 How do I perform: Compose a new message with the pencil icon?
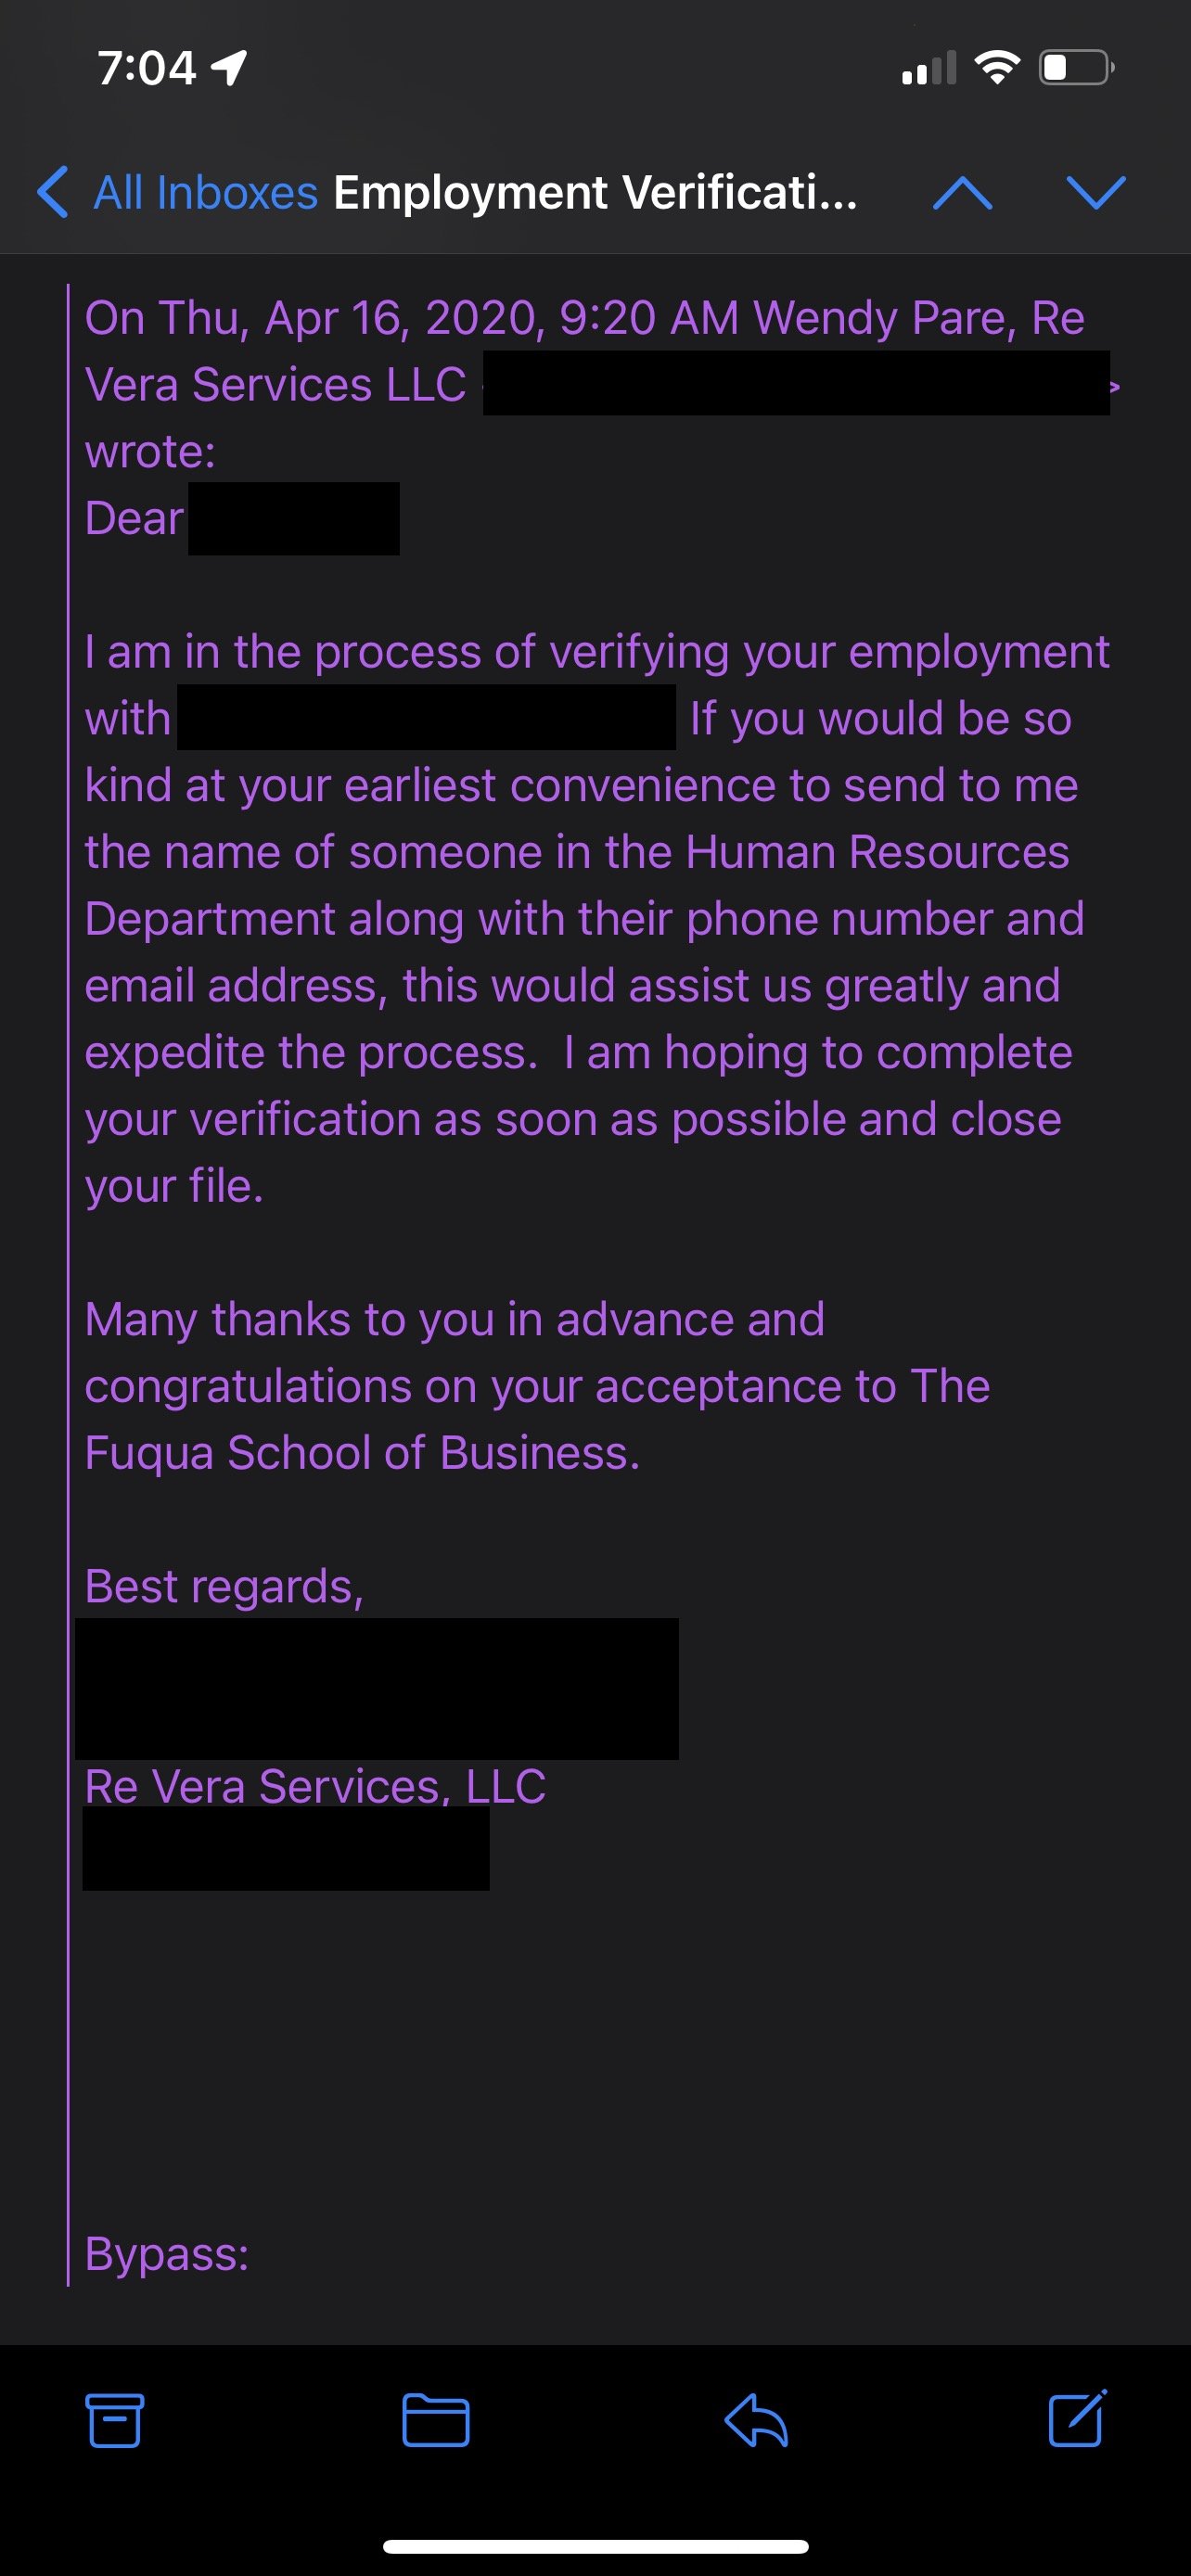1077,2419
